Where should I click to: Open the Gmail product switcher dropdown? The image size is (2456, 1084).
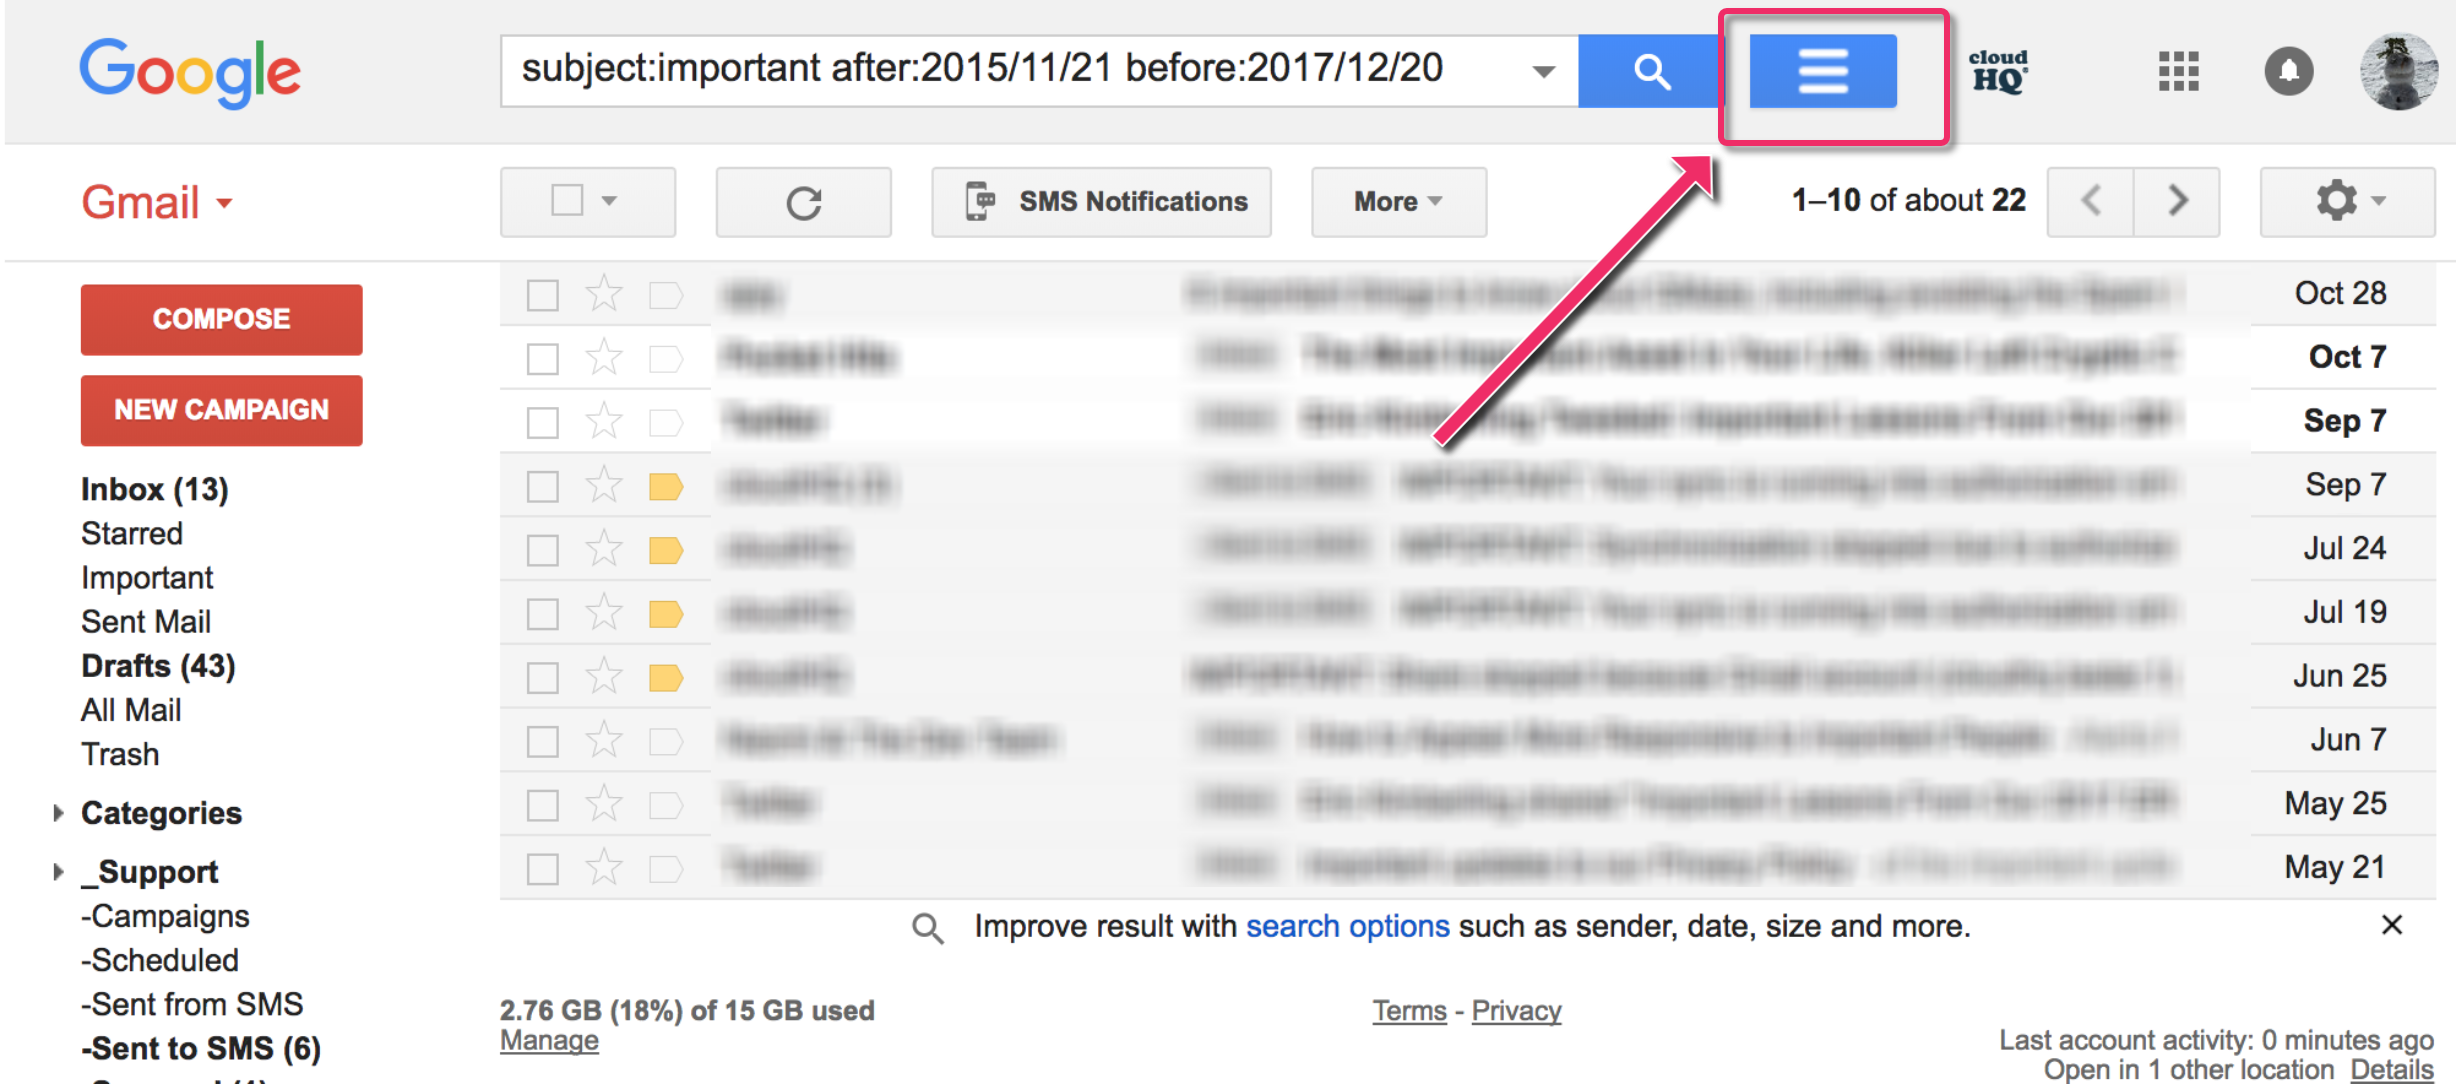pyautogui.click(x=157, y=202)
